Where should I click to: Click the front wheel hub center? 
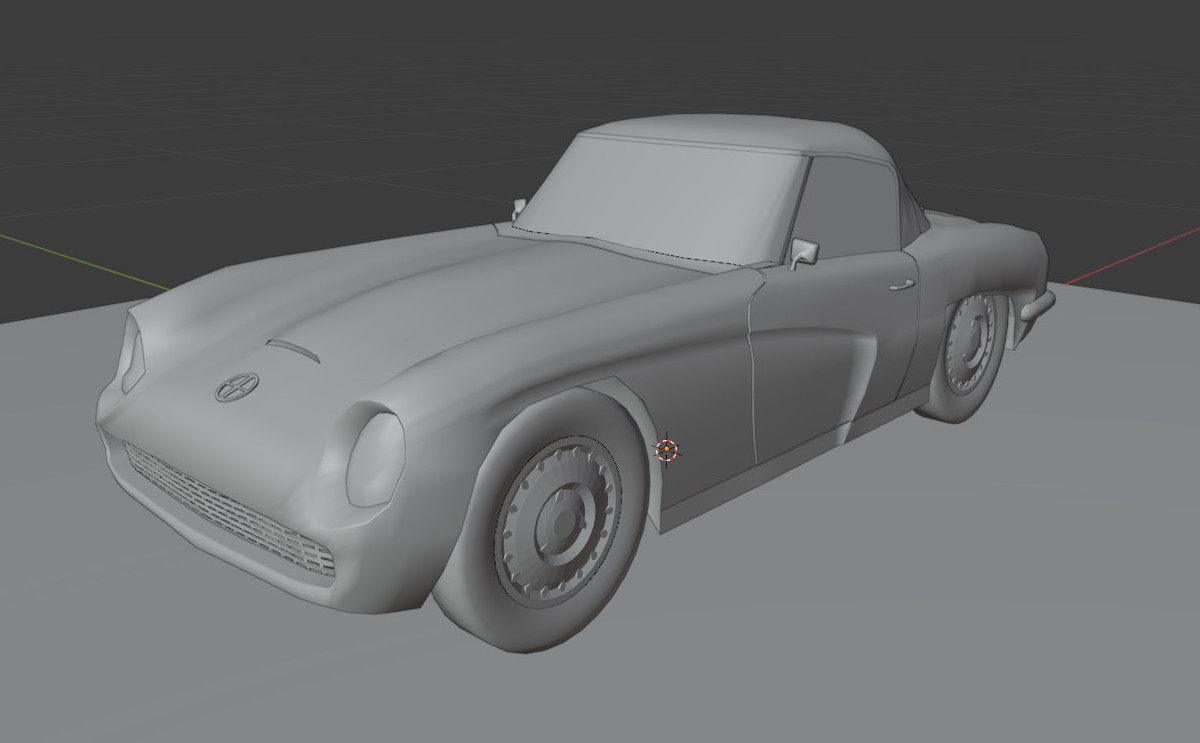click(556, 521)
